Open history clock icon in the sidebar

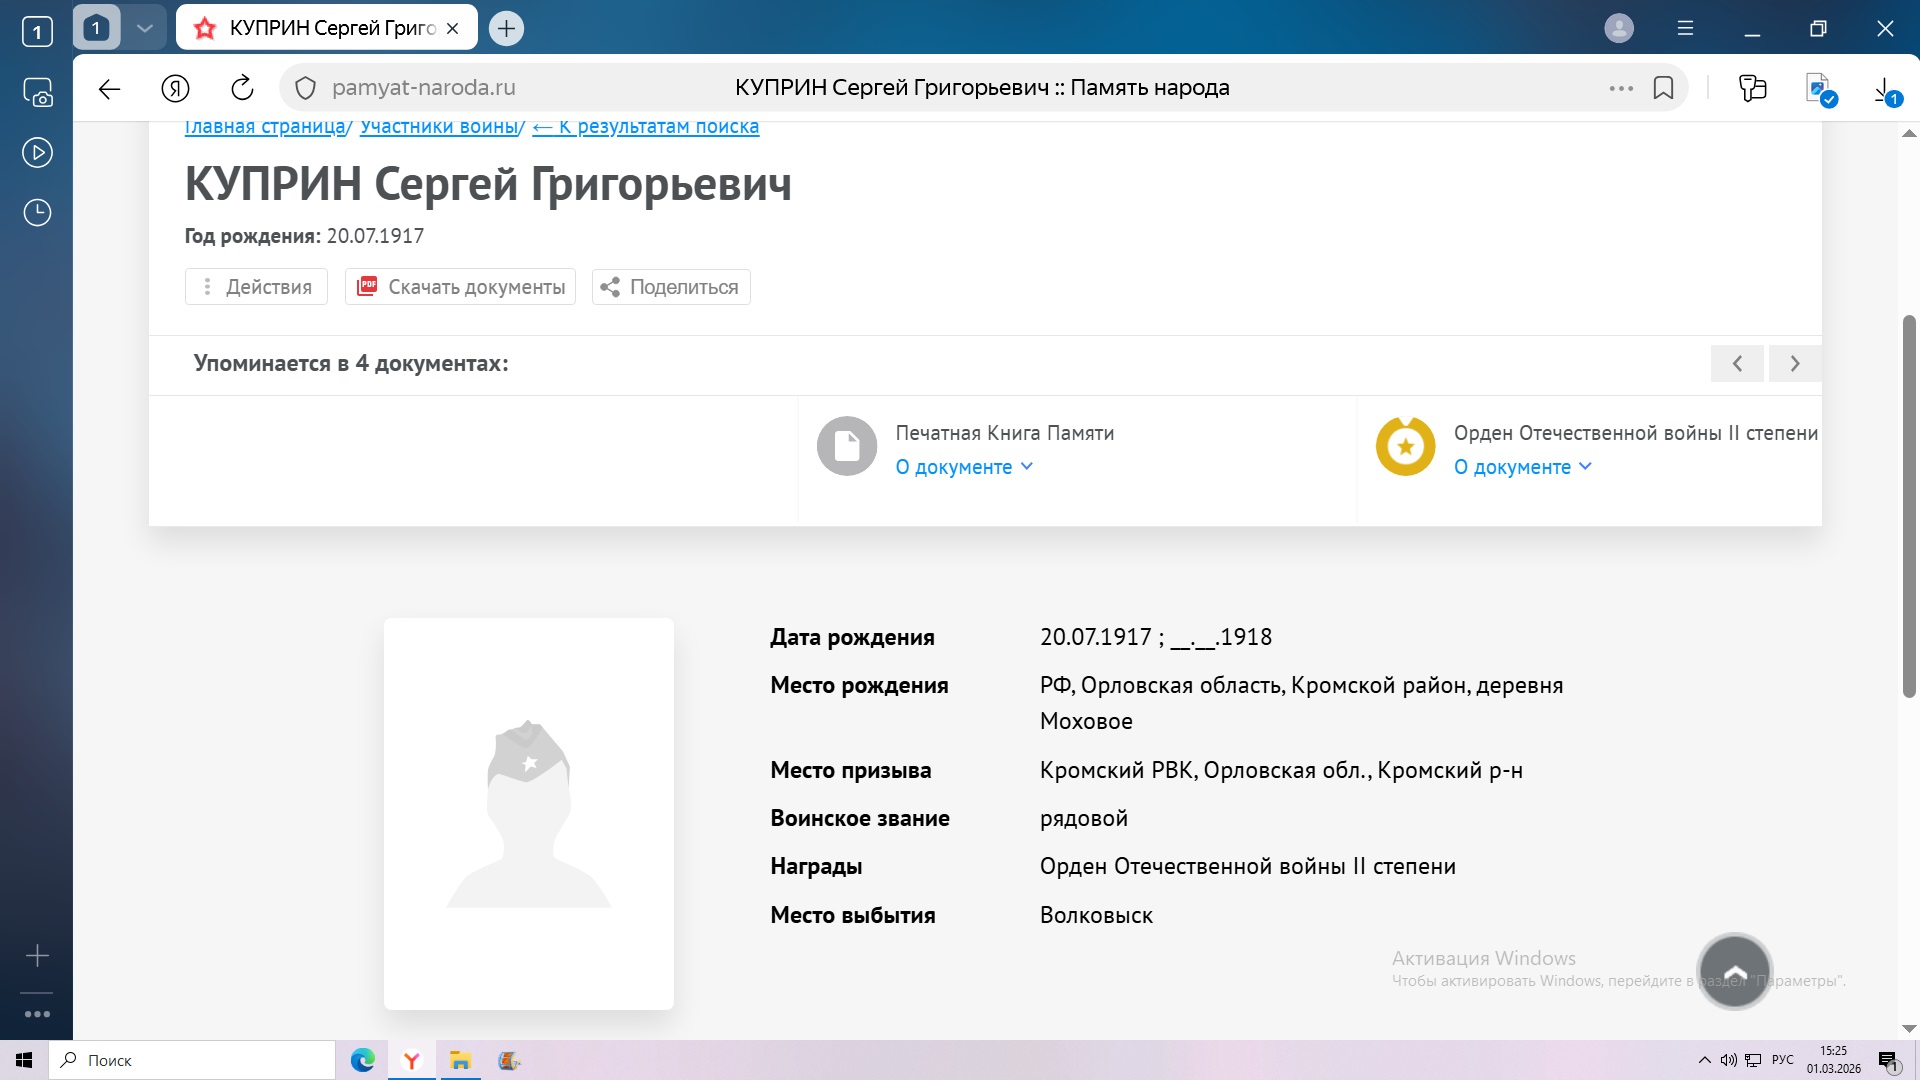[x=38, y=213]
